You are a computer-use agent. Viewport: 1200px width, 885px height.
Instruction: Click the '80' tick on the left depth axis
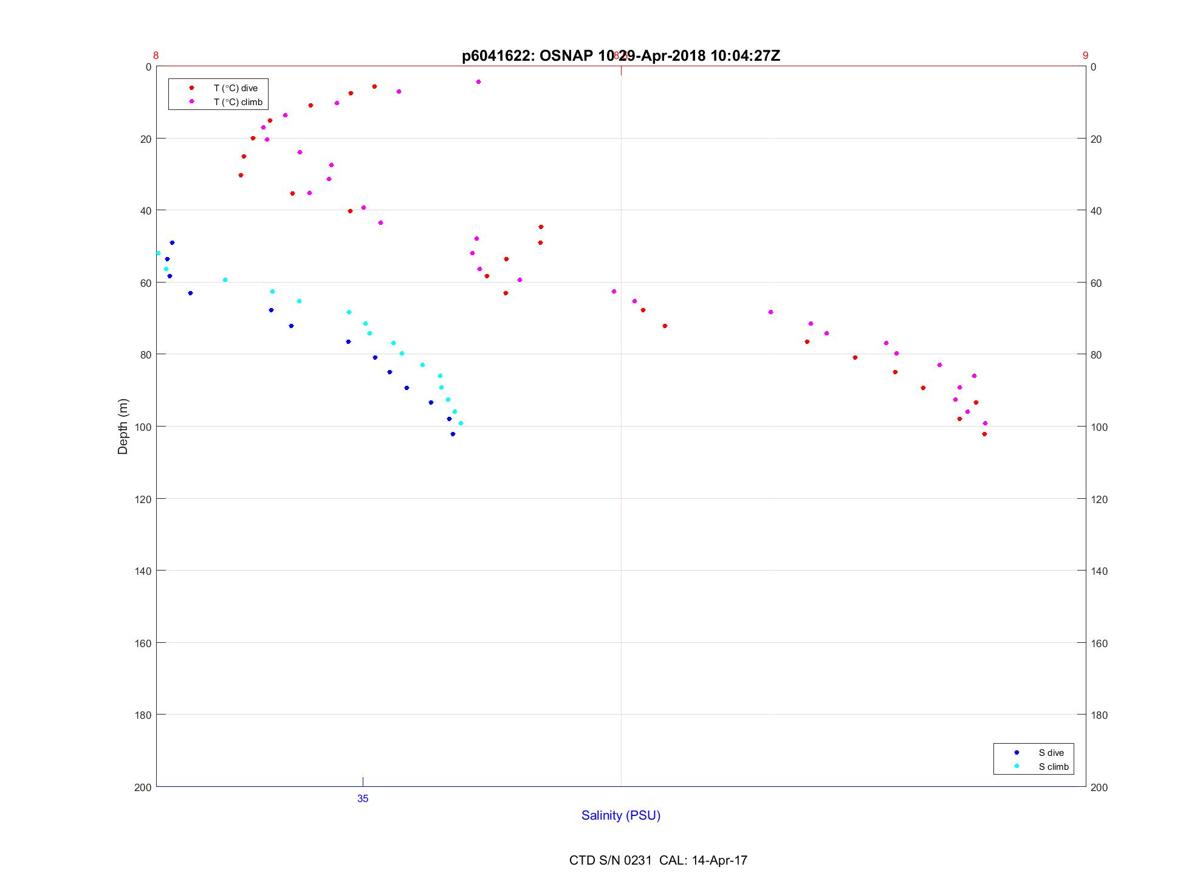145,355
